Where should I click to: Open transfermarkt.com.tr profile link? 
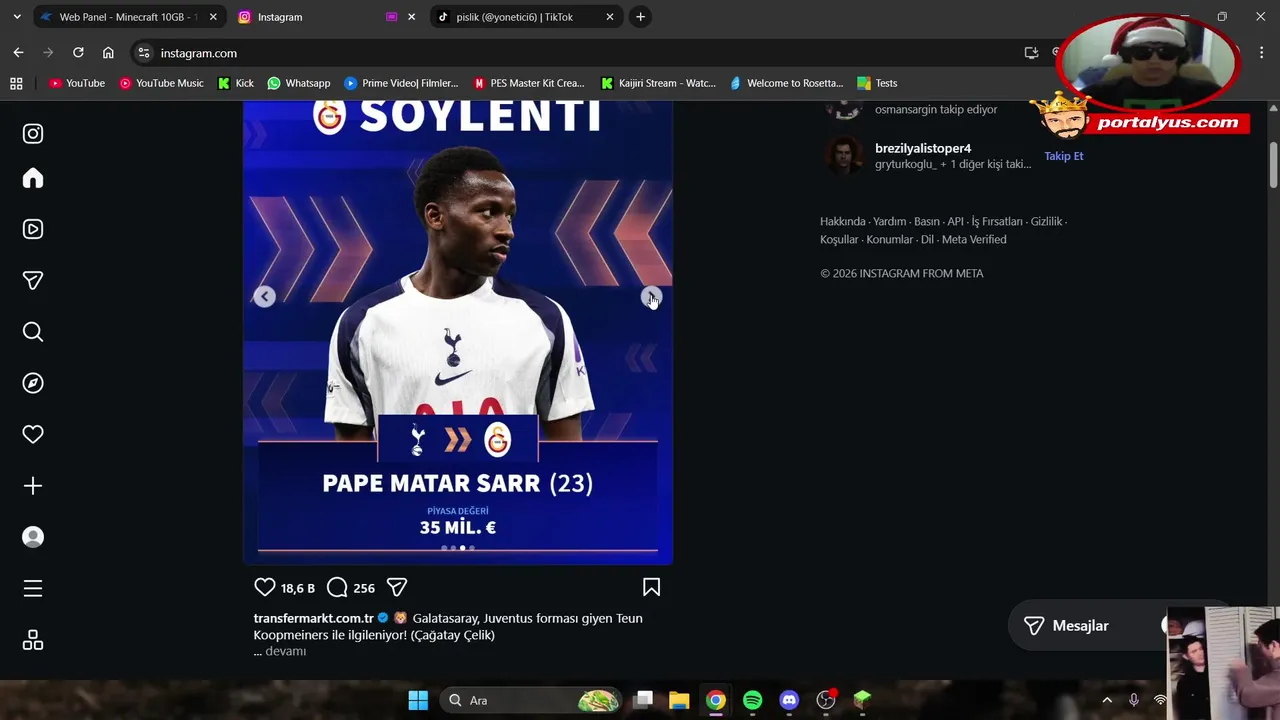(313, 618)
